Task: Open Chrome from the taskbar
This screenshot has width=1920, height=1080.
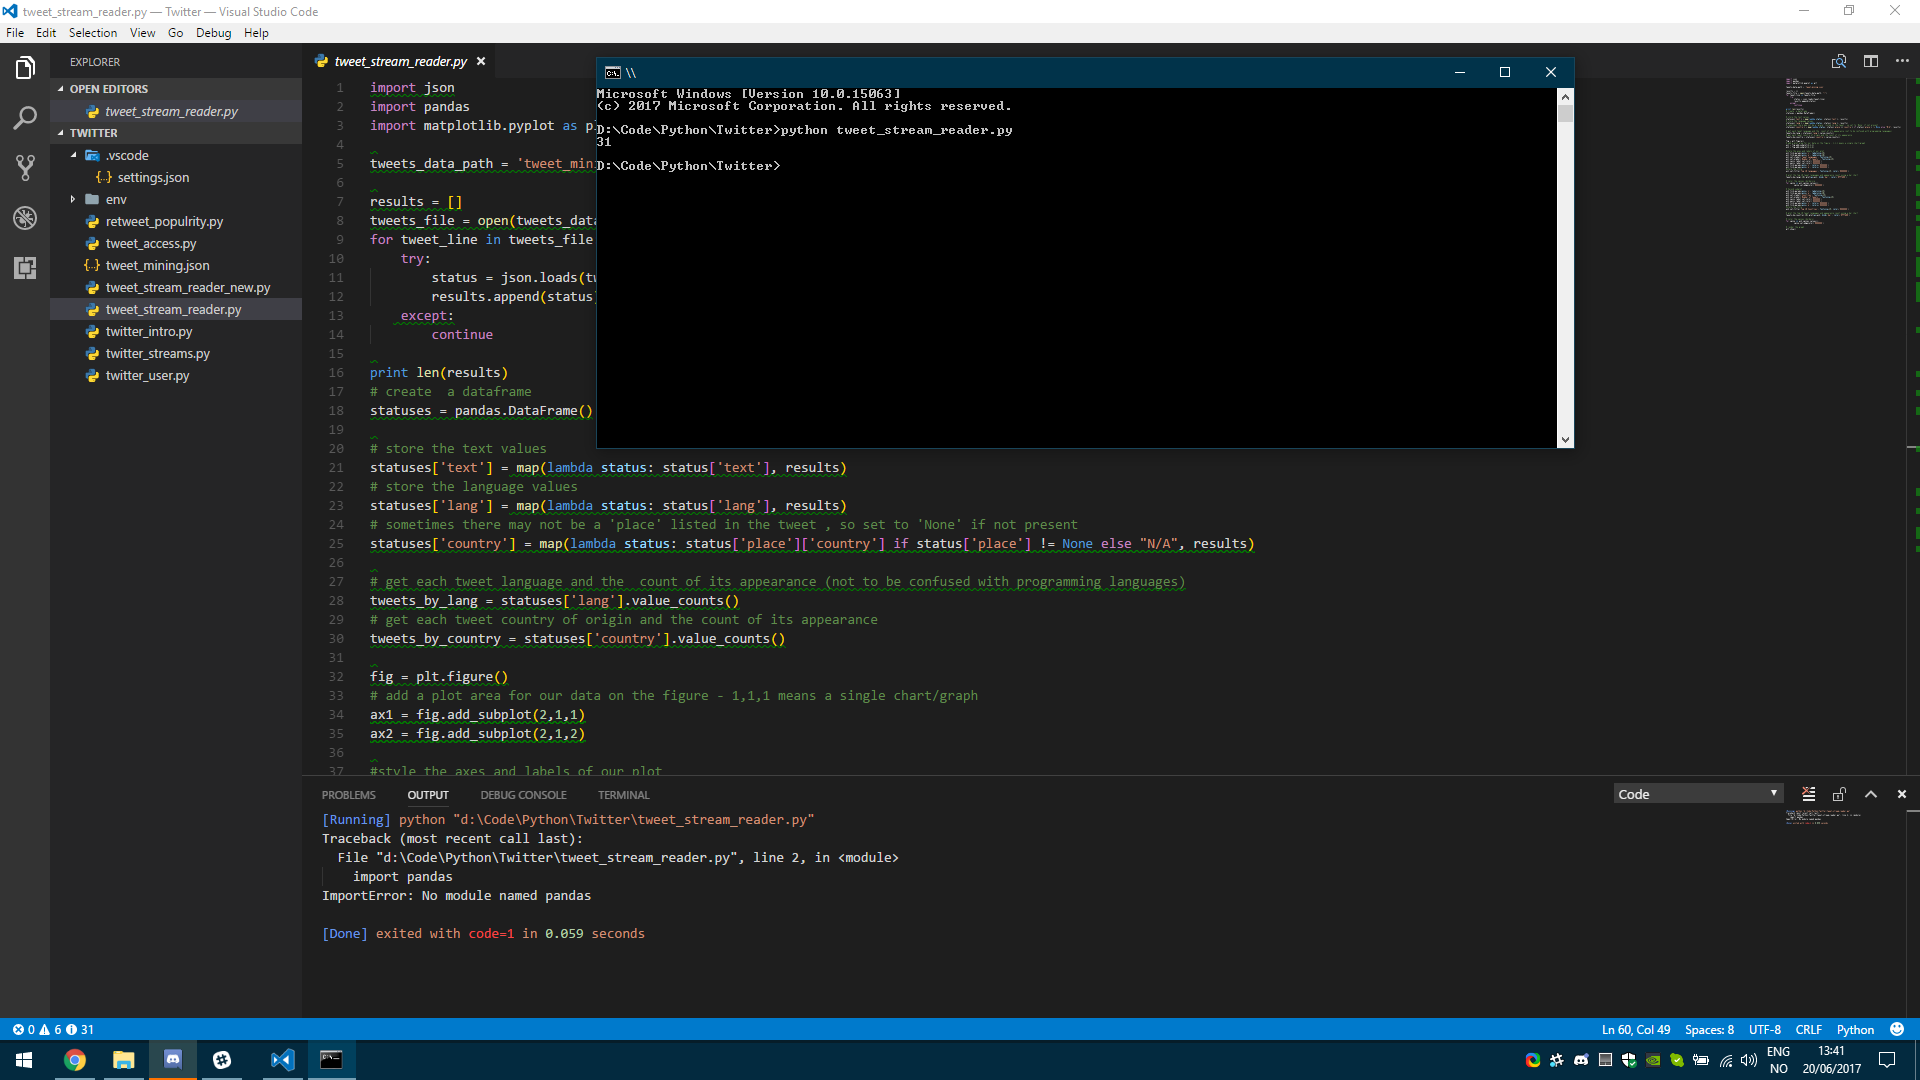Action: (75, 1060)
